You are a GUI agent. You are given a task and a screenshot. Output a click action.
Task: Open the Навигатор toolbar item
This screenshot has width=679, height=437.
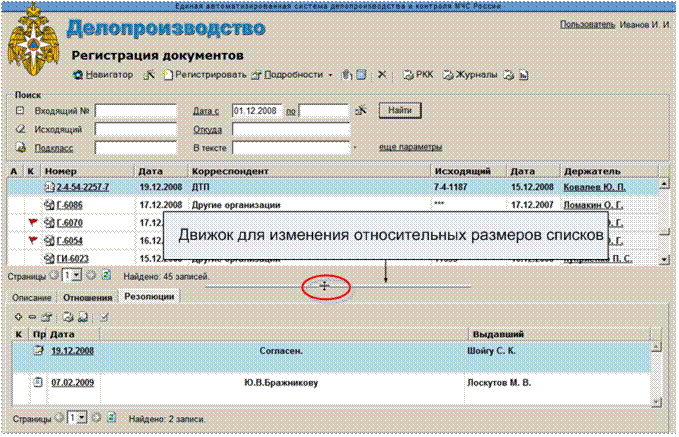(103, 75)
